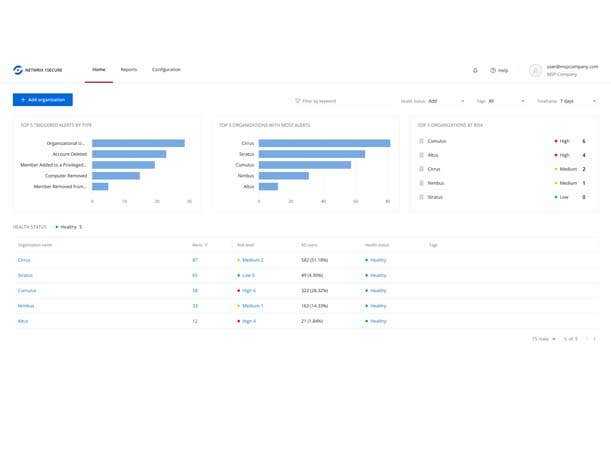Click the Organizational bar in alerts chart

pyautogui.click(x=138, y=143)
